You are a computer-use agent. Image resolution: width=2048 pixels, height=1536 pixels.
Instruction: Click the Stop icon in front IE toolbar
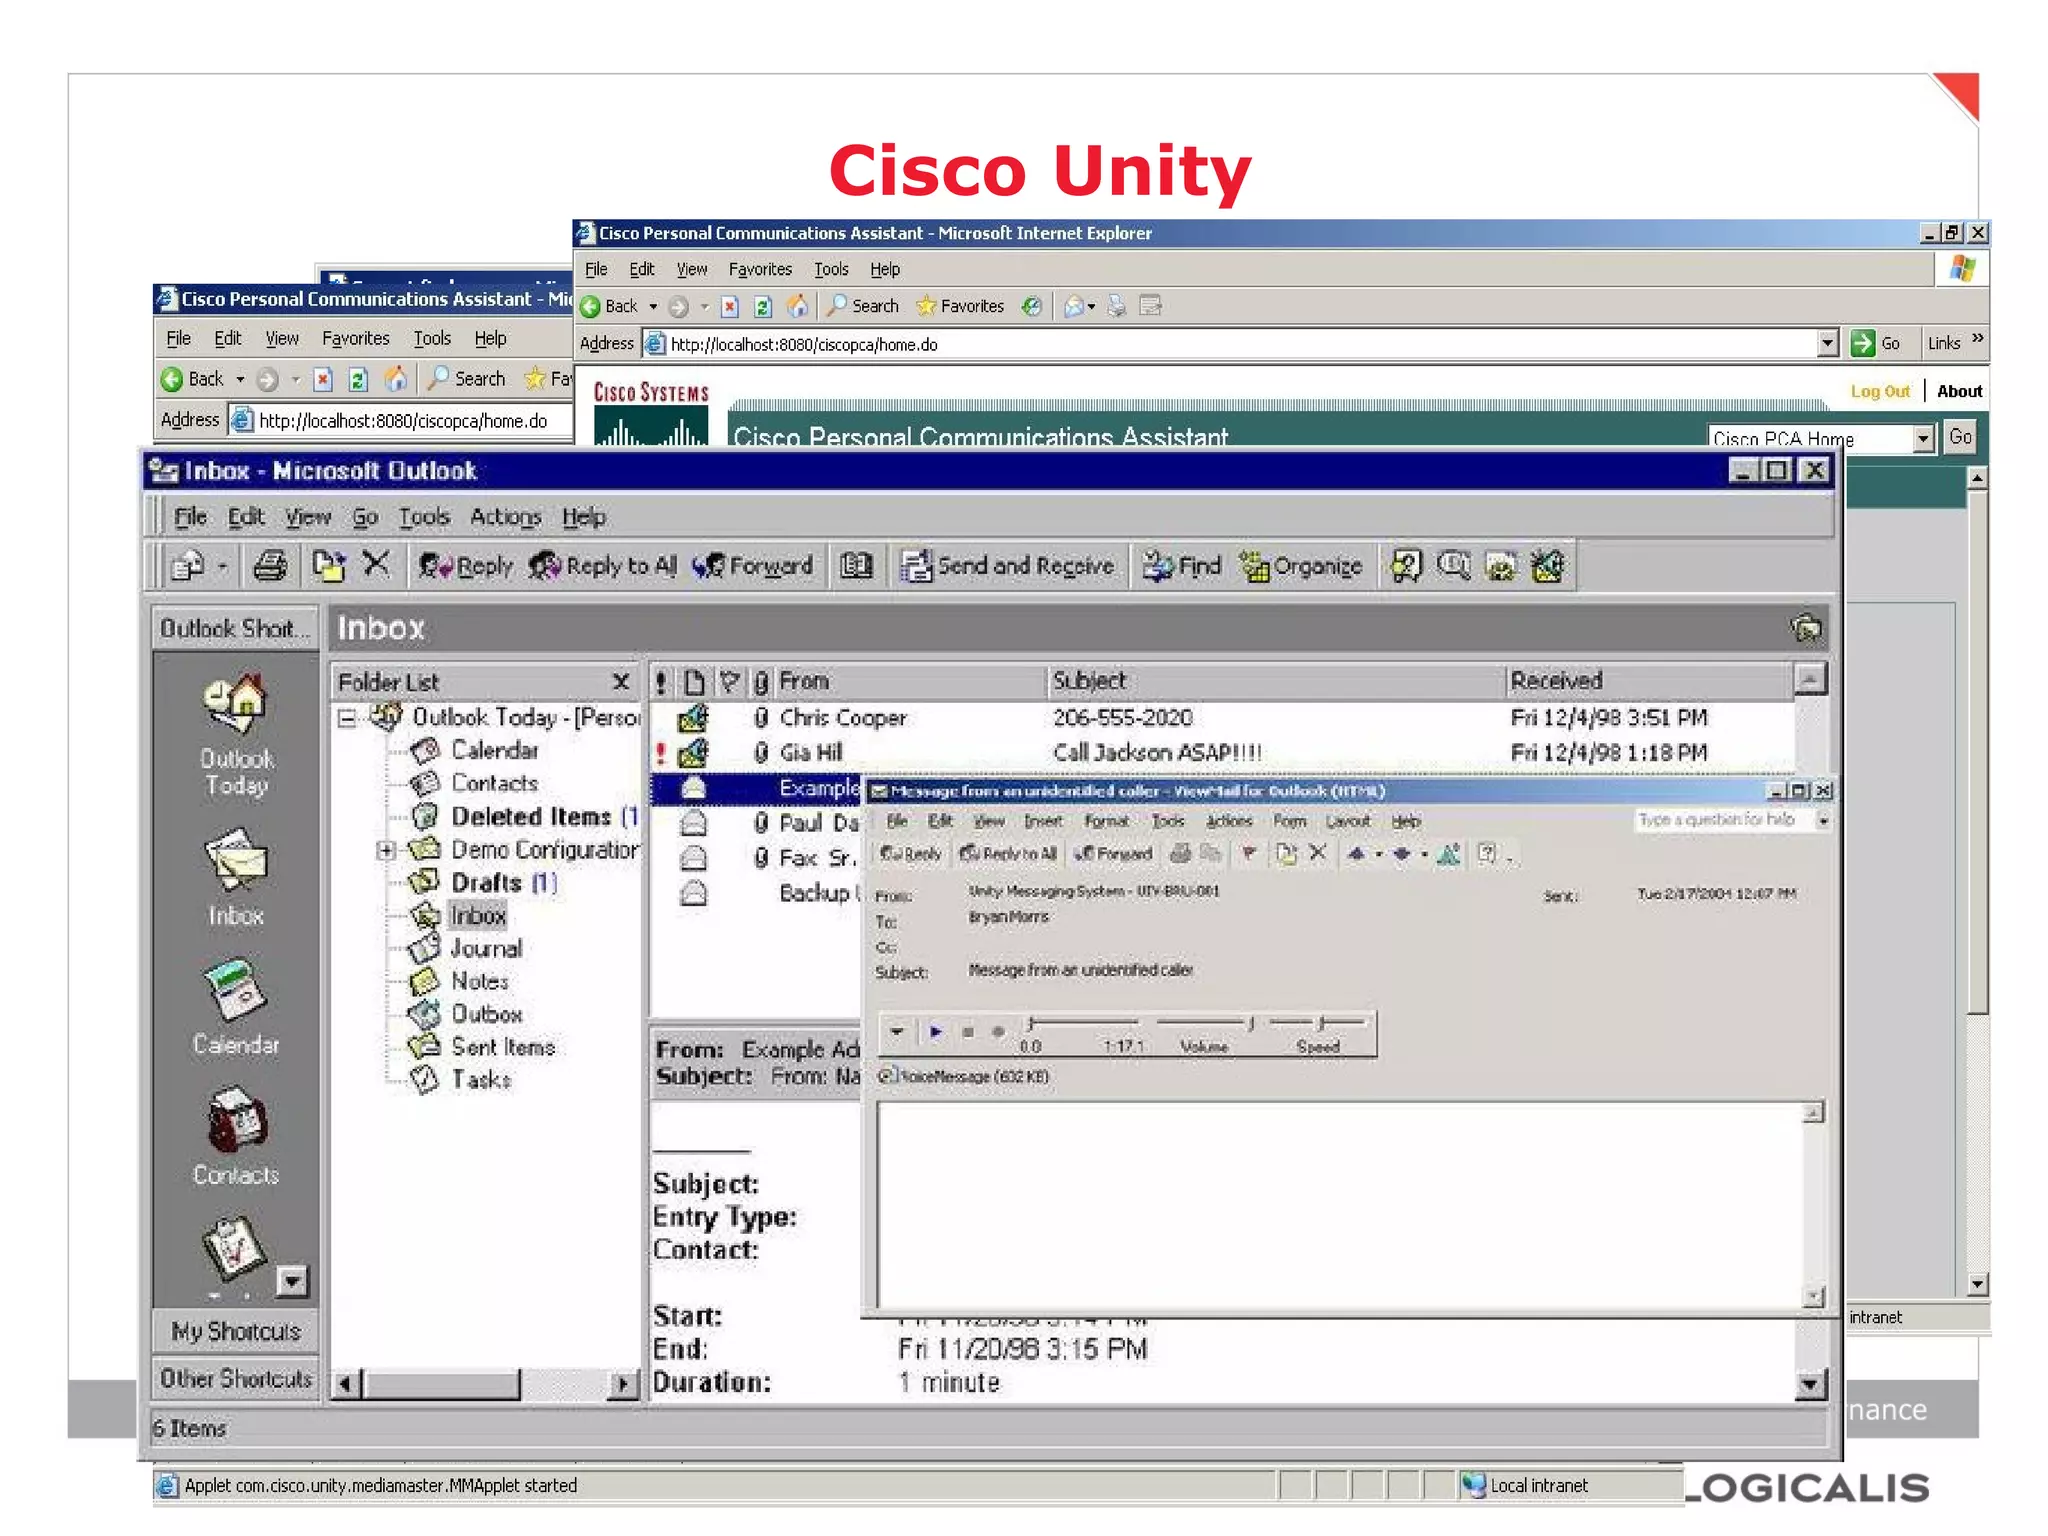click(x=730, y=306)
